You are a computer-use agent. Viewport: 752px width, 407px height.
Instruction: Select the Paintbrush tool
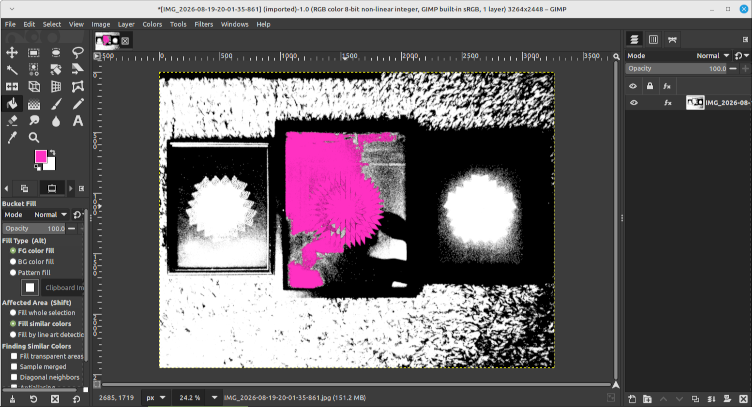point(56,104)
